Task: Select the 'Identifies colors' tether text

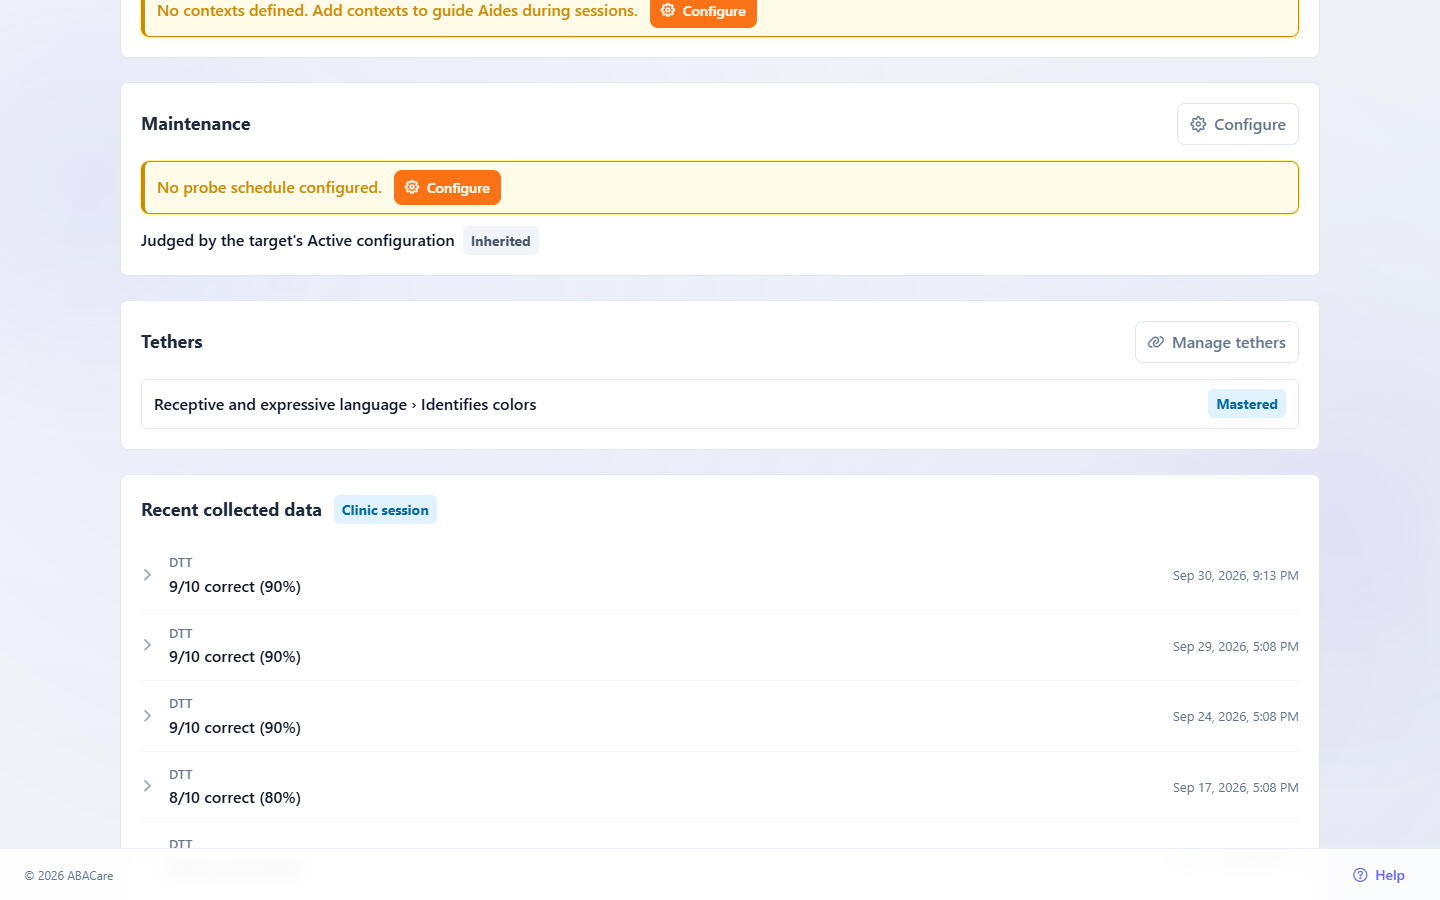Action: (x=478, y=404)
